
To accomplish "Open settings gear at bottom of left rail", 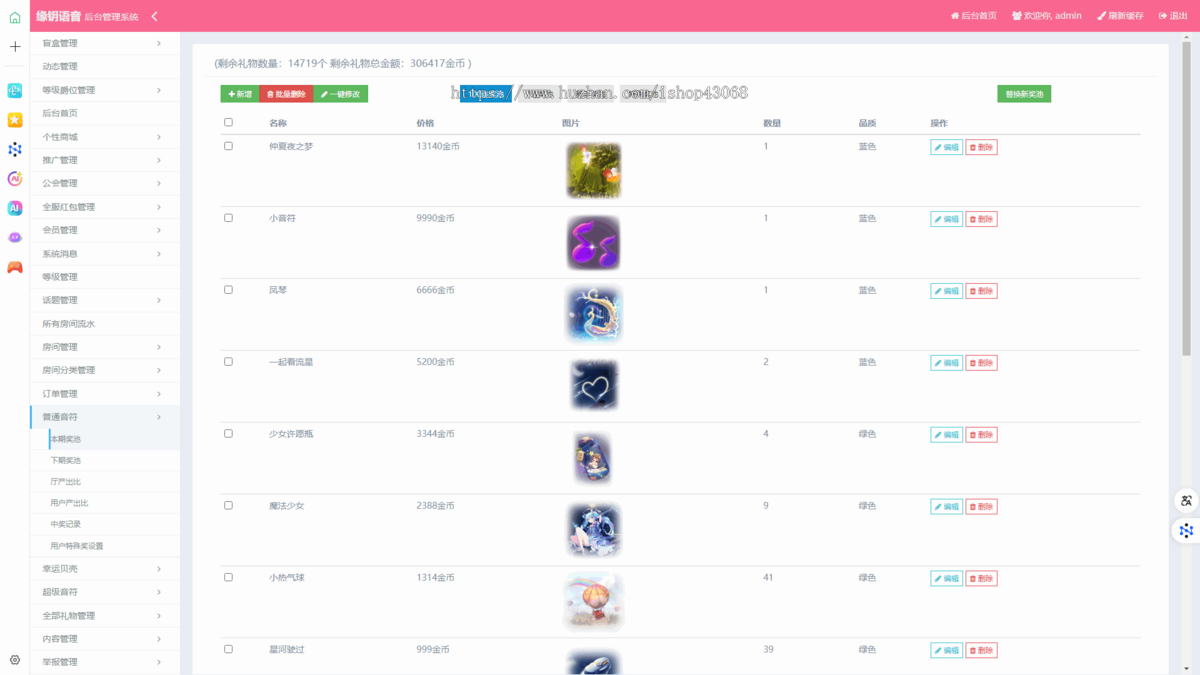I will pos(15,660).
